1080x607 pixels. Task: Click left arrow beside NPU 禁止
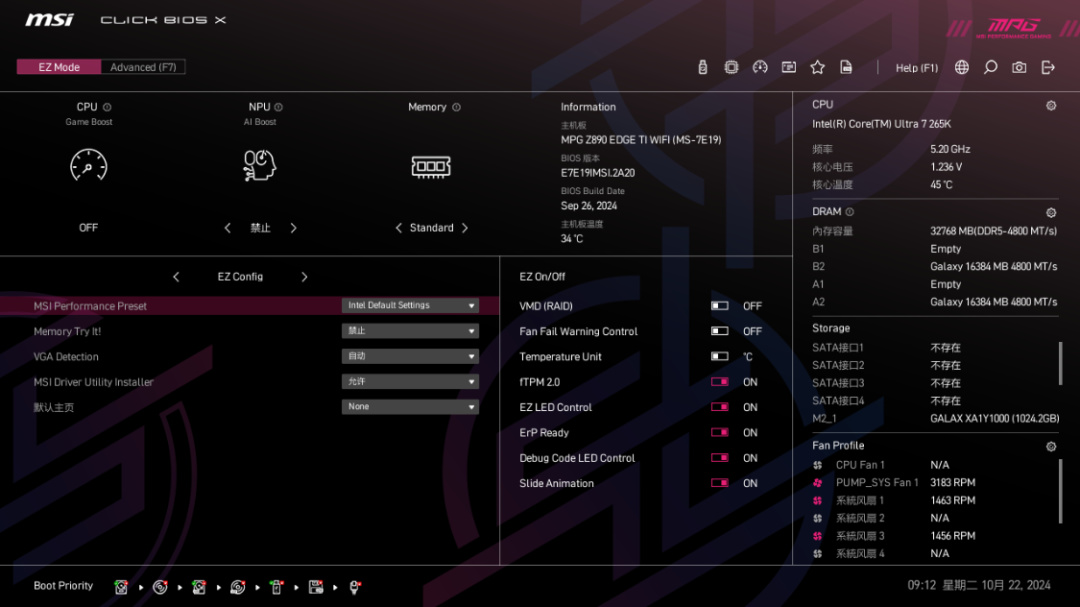pos(227,228)
